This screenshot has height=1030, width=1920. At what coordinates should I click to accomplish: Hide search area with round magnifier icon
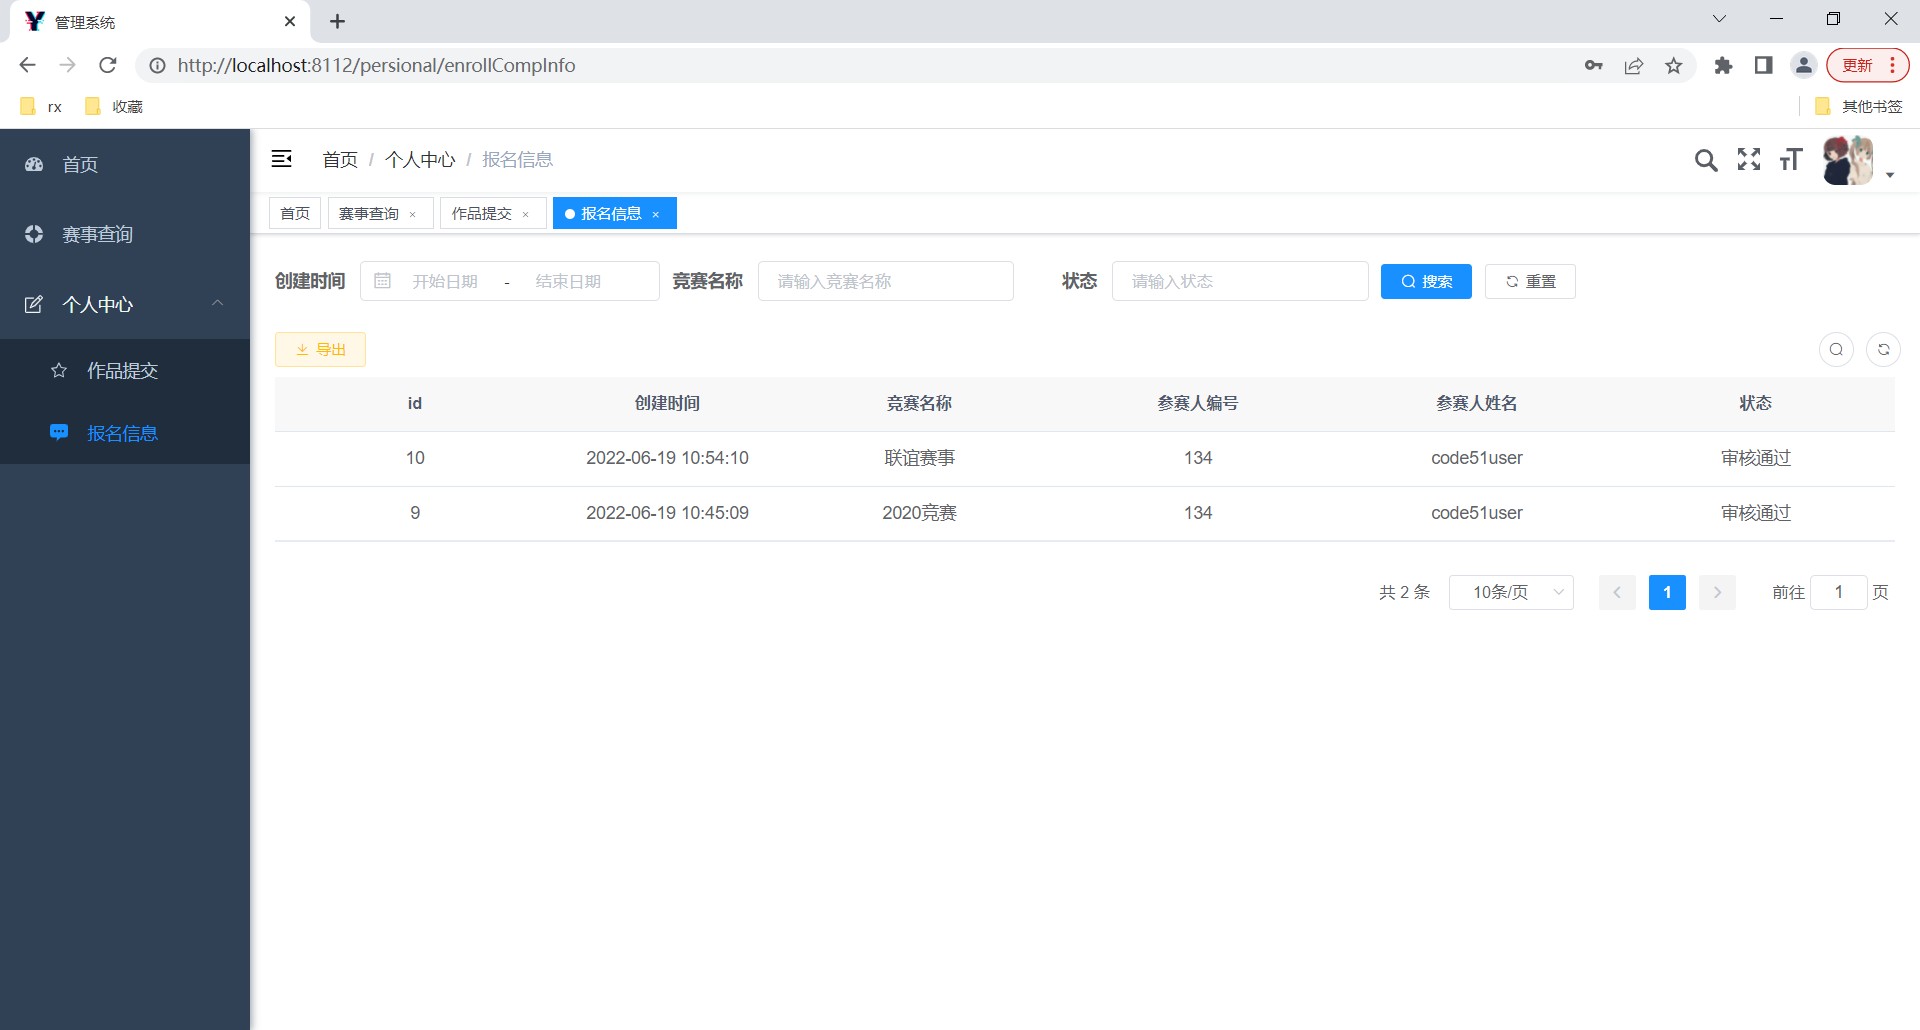1836,349
